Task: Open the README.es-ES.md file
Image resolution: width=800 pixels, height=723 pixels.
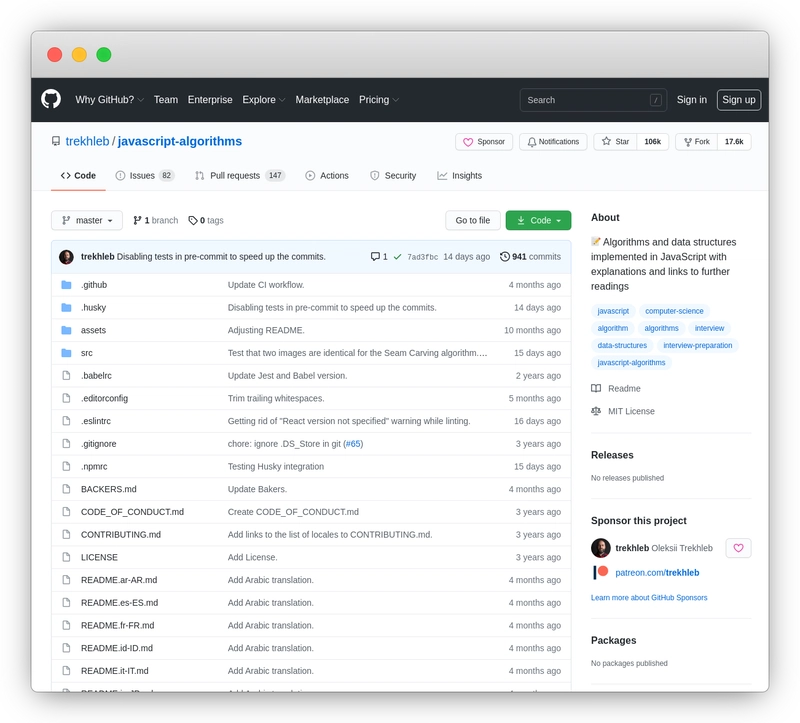Action: [x=119, y=603]
